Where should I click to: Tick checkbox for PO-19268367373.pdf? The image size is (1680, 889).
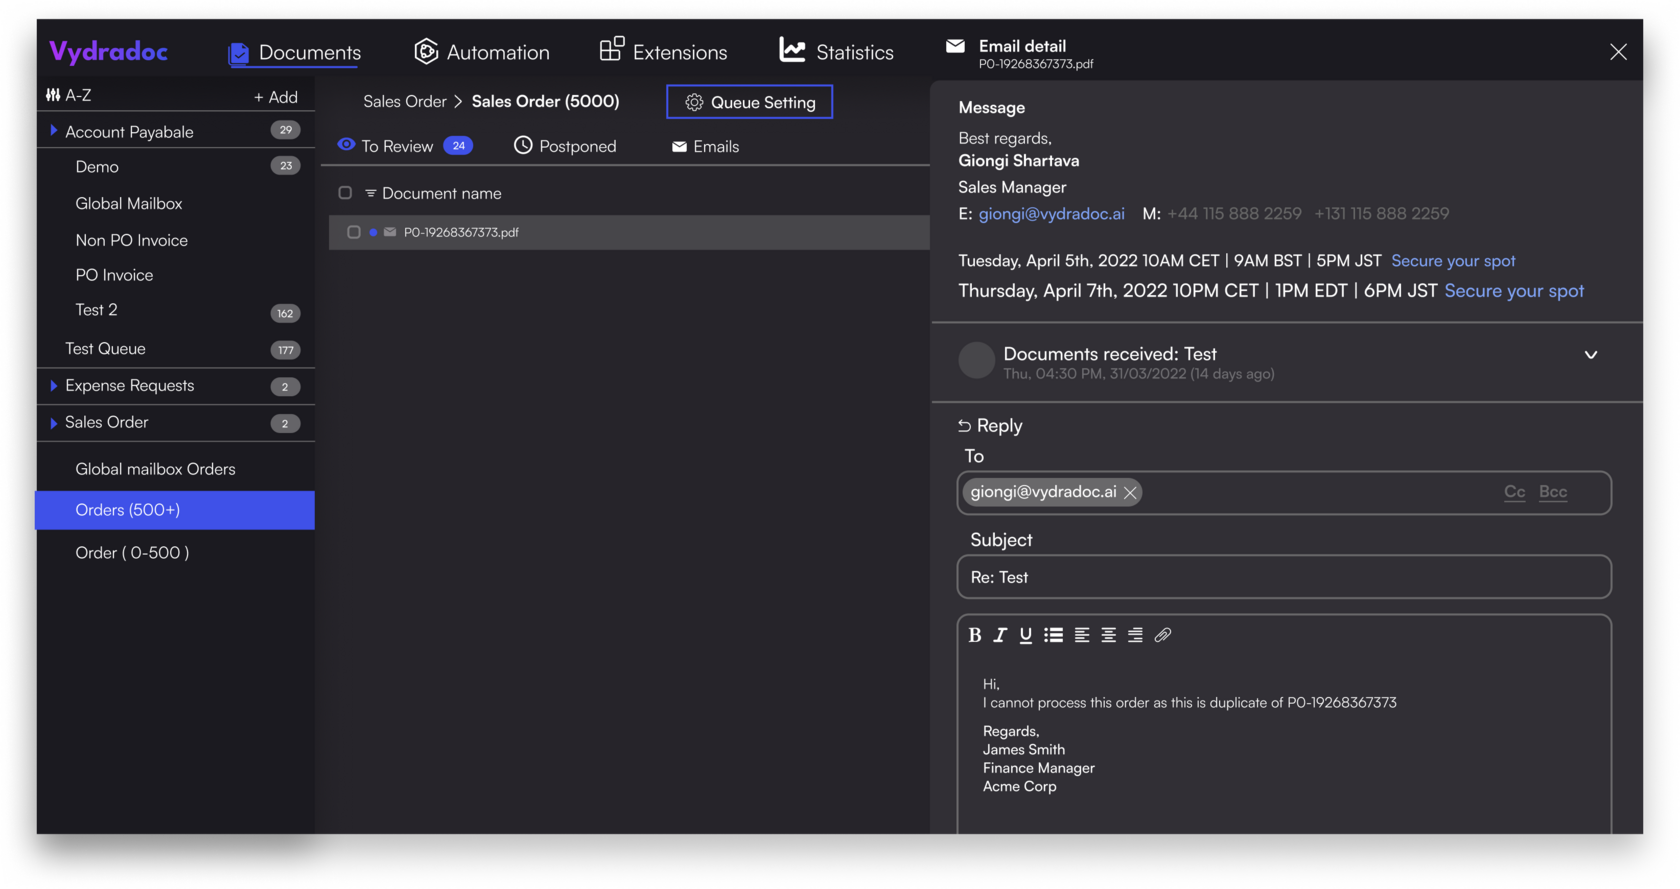coord(353,232)
